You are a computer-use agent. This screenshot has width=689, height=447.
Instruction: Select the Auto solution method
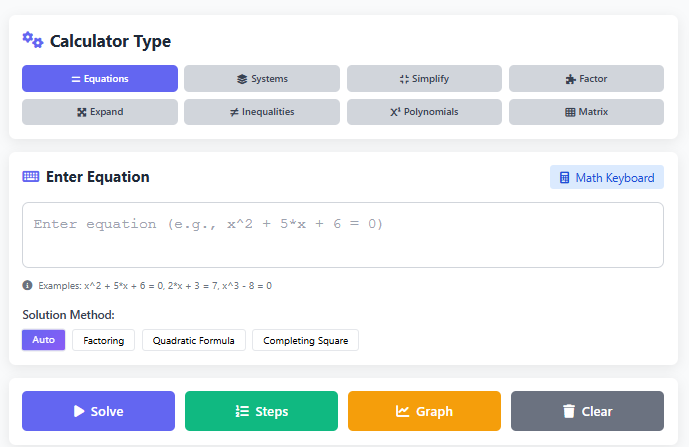pyautogui.click(x=43, y=340)
